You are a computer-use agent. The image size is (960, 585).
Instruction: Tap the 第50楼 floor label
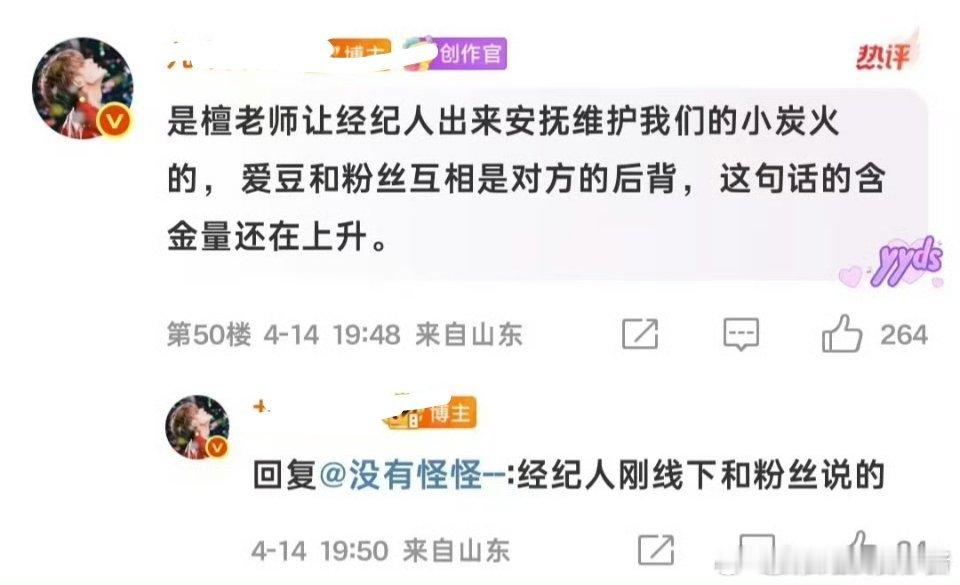pyautogui.click(x=209, y=335)
